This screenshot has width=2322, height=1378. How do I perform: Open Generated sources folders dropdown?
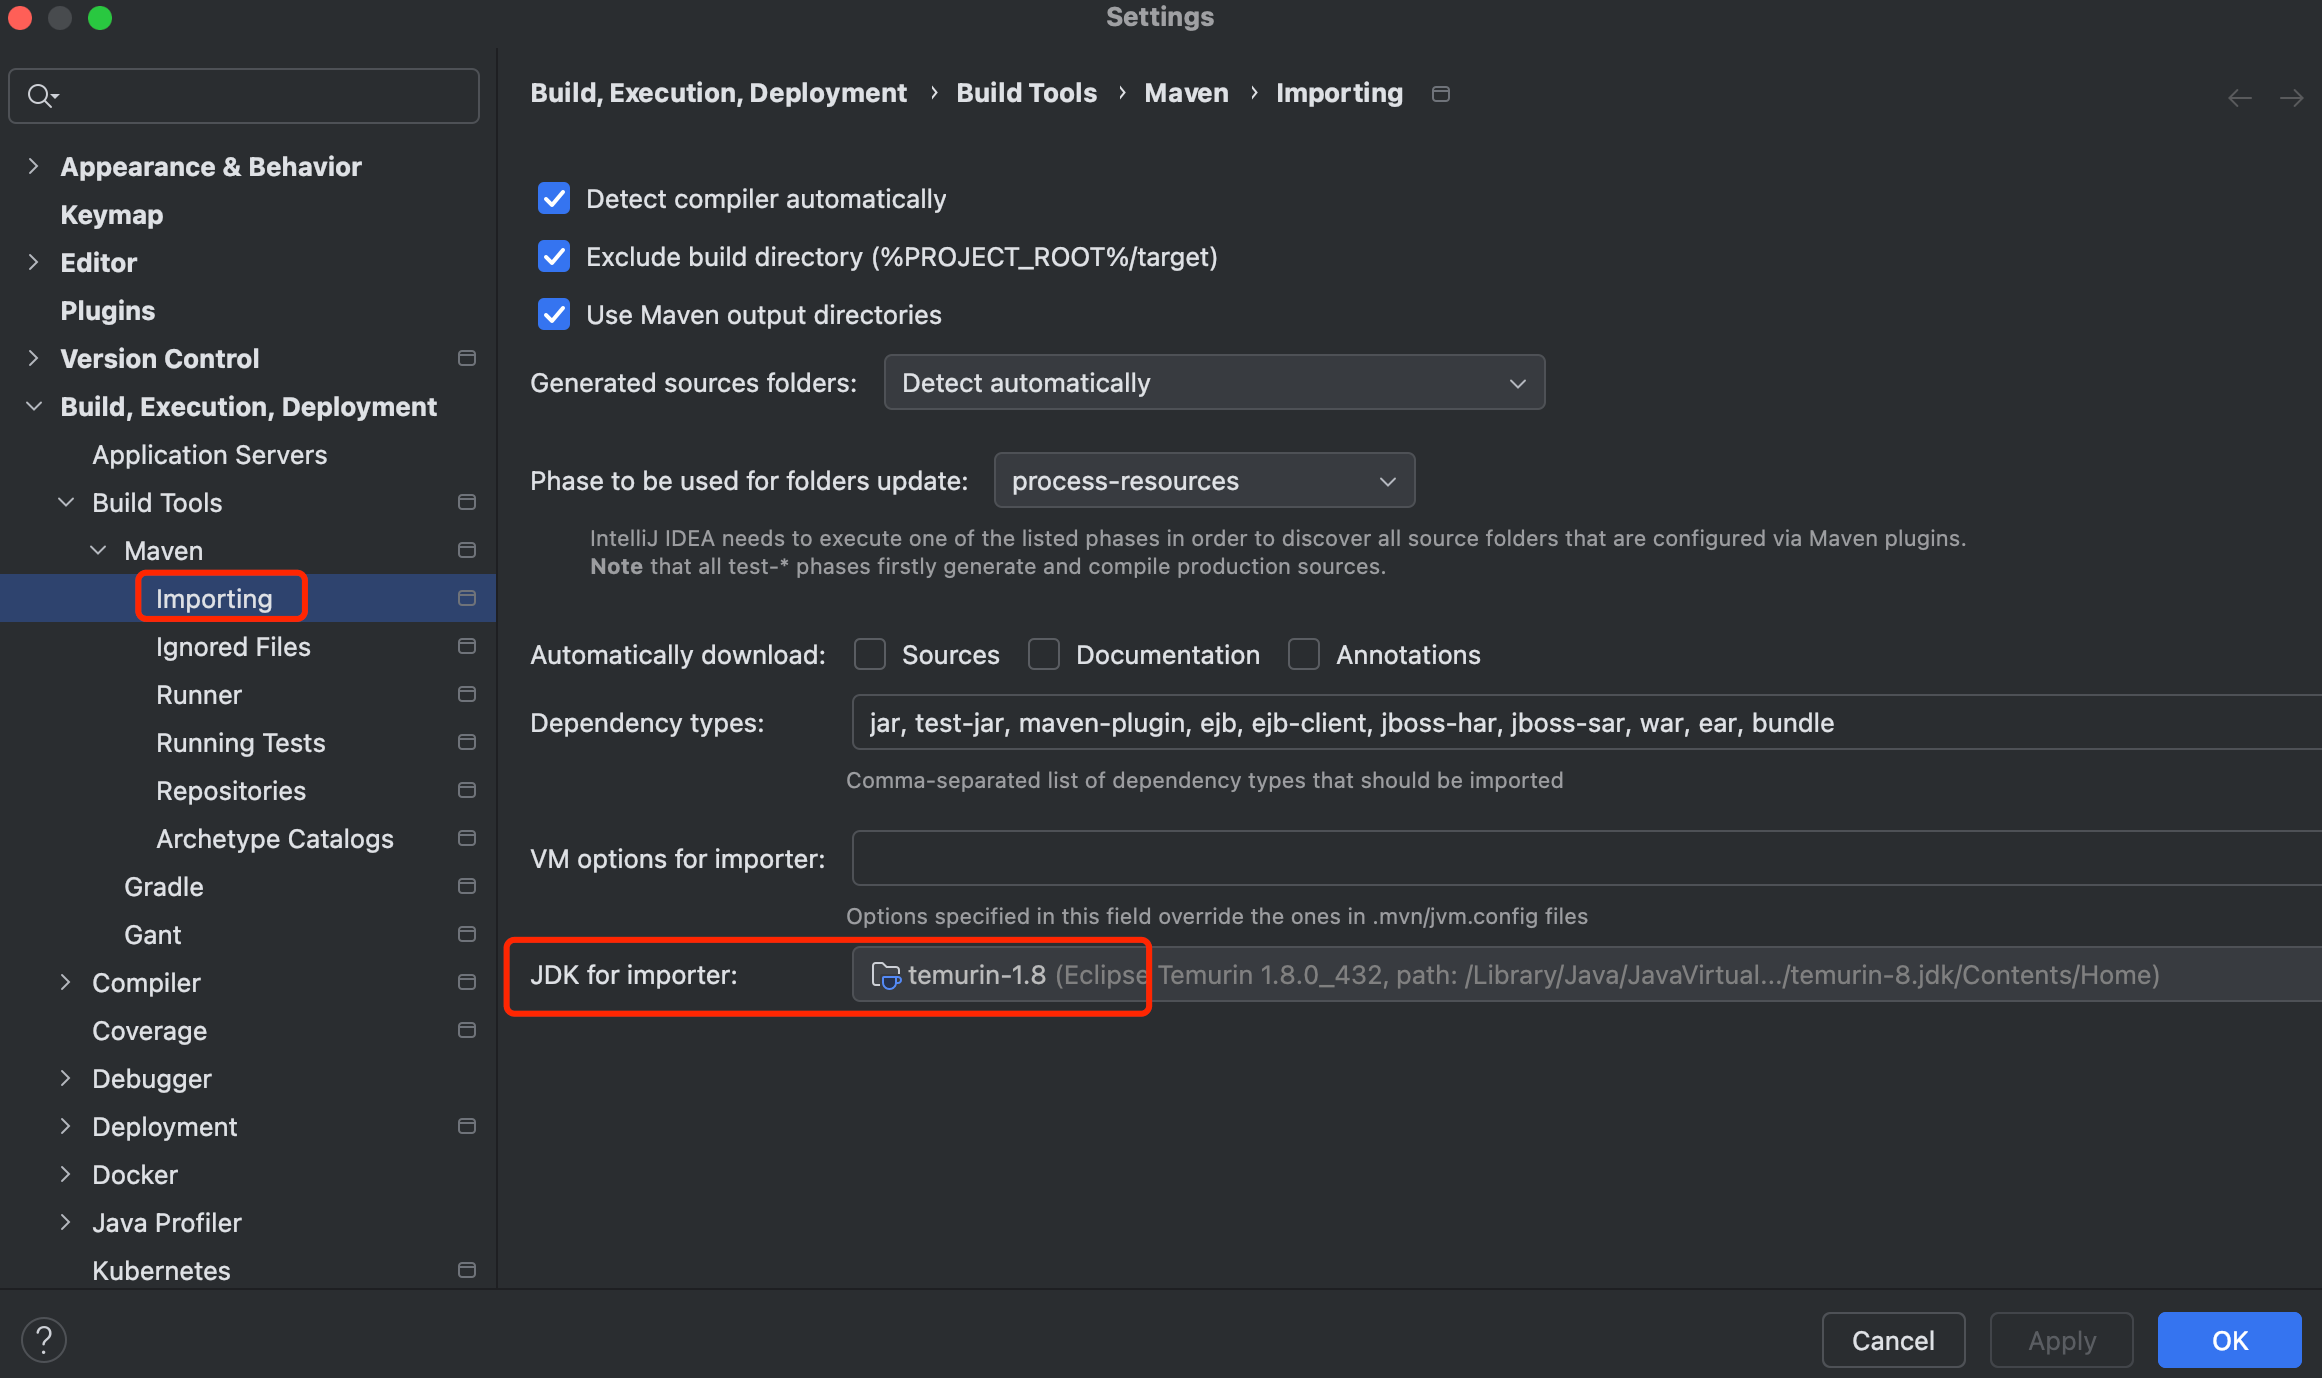(x=1214, y=383)
